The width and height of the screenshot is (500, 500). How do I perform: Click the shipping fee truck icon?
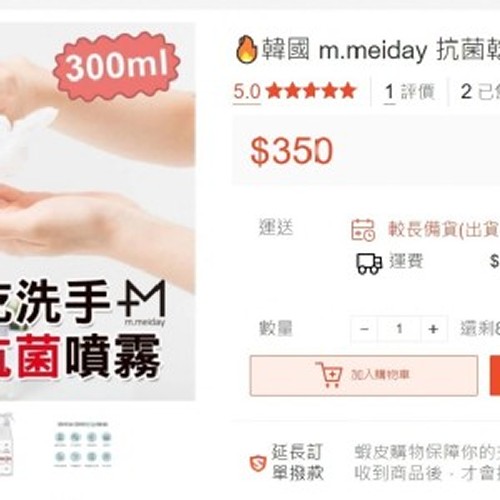coord(369,263)
